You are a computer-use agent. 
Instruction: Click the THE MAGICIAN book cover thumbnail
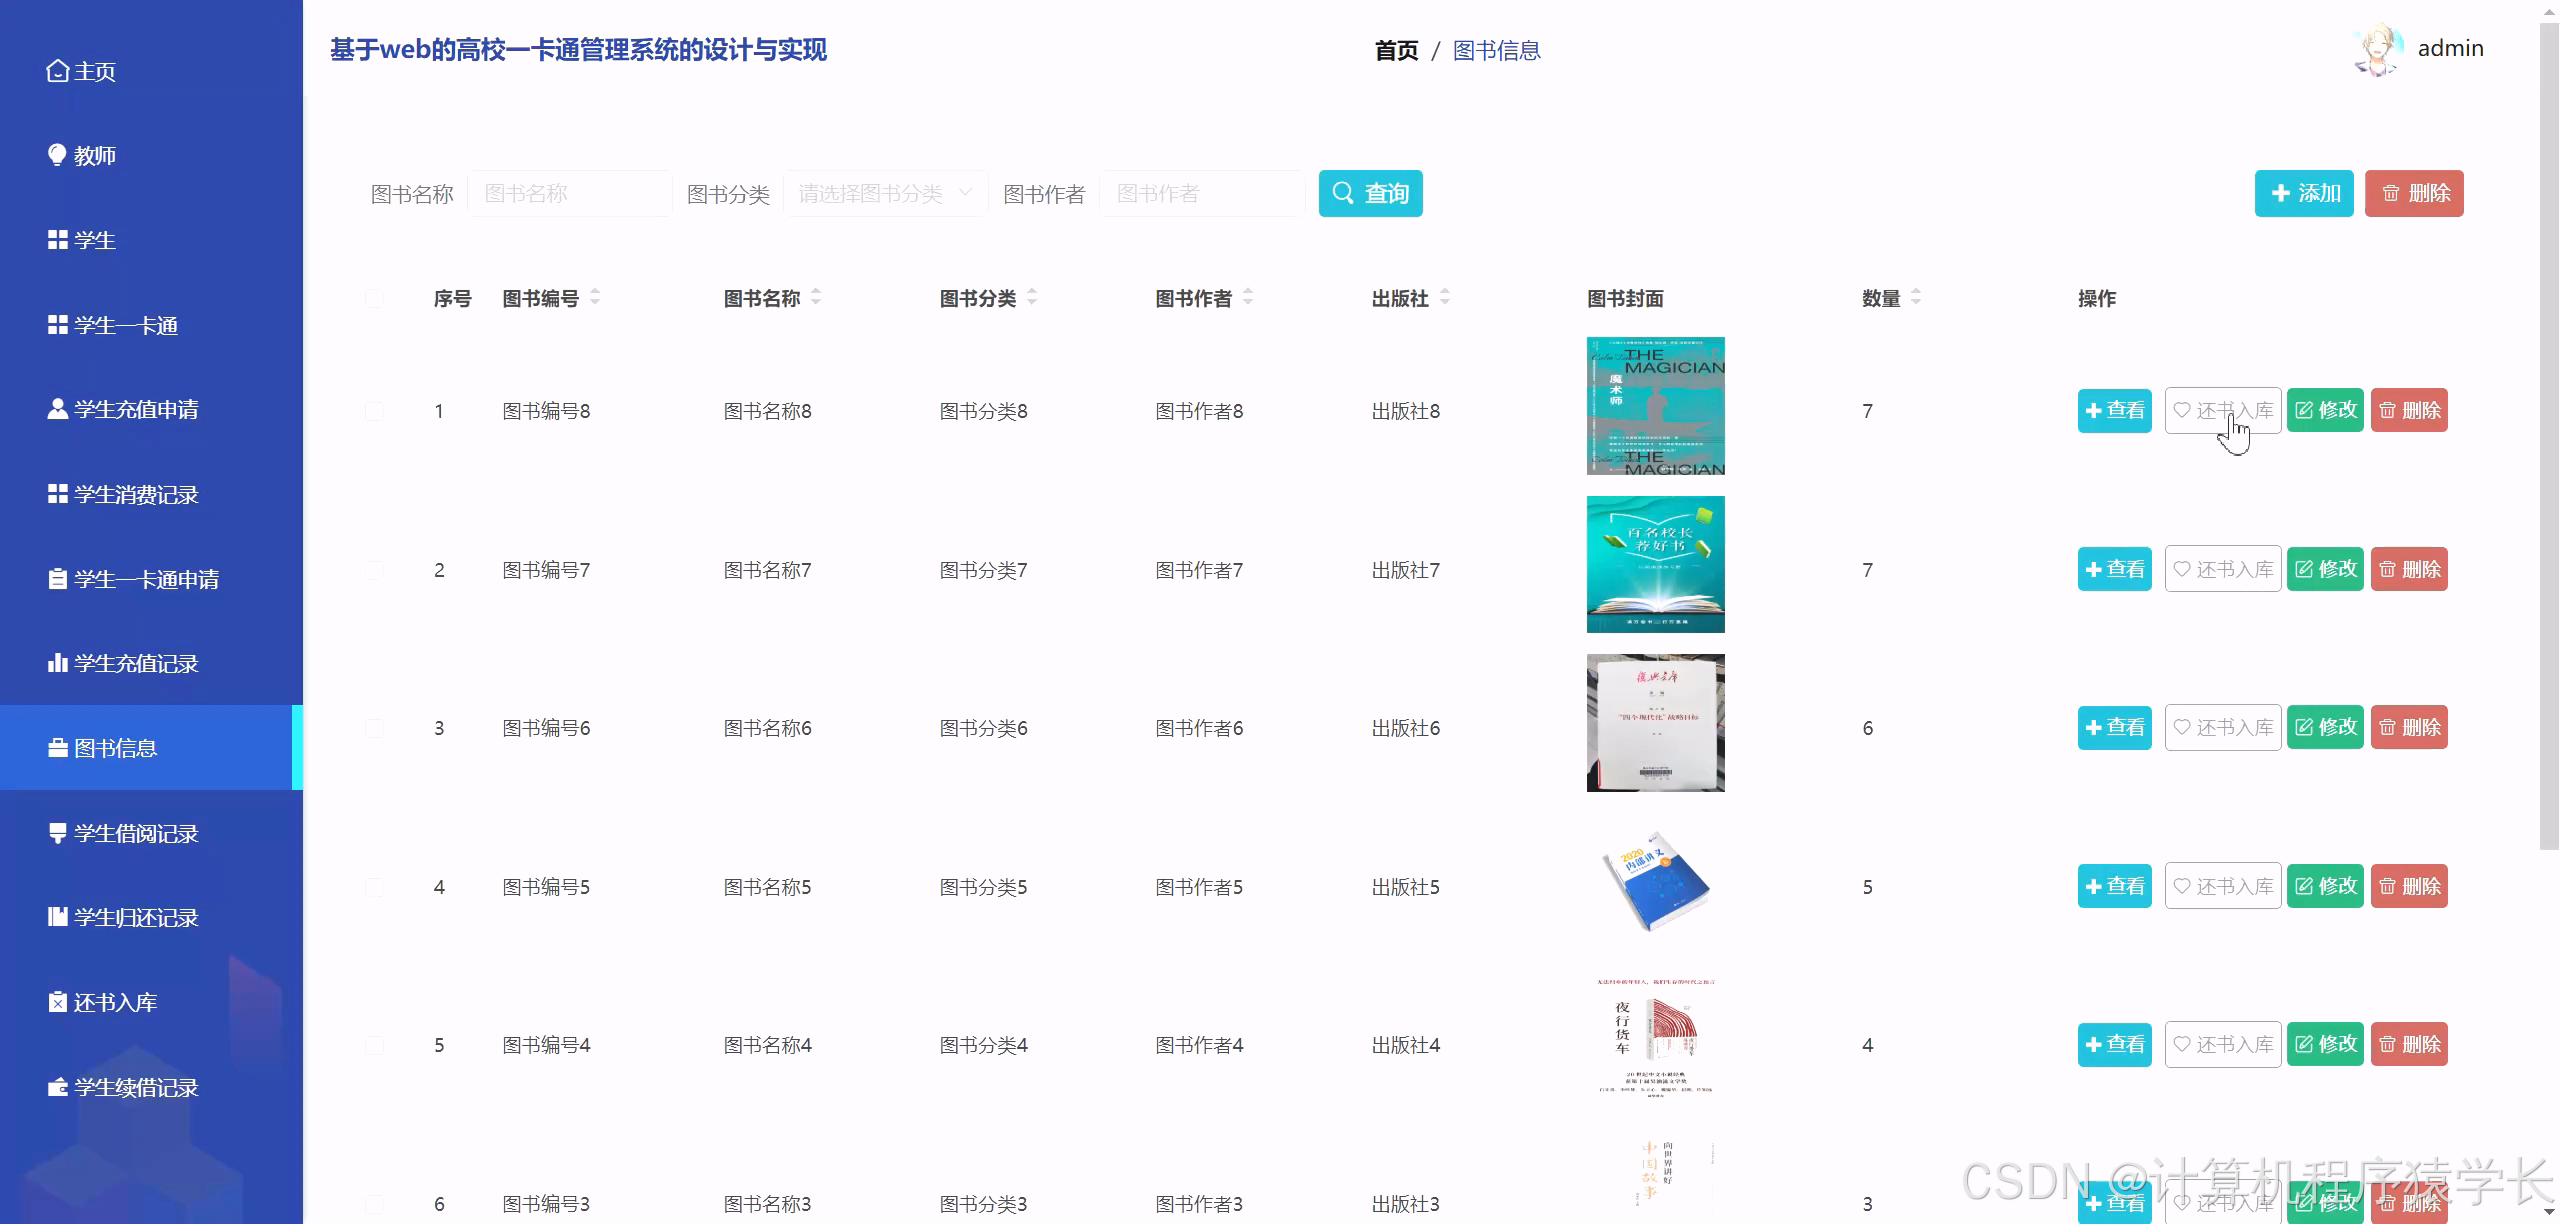pyautogui.click(x=1655, y=406)
